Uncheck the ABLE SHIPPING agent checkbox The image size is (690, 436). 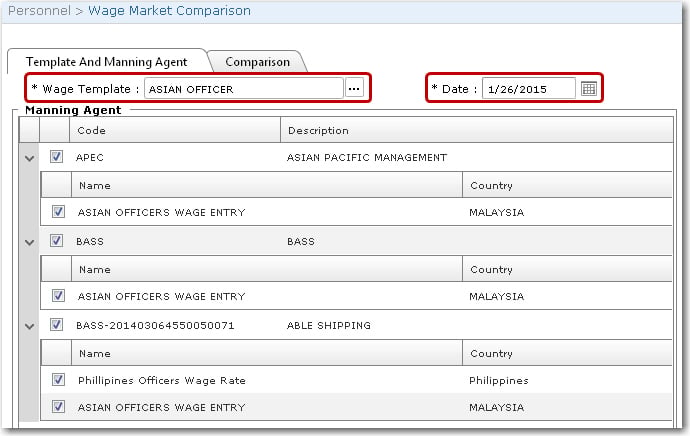(x=56, y=325)
